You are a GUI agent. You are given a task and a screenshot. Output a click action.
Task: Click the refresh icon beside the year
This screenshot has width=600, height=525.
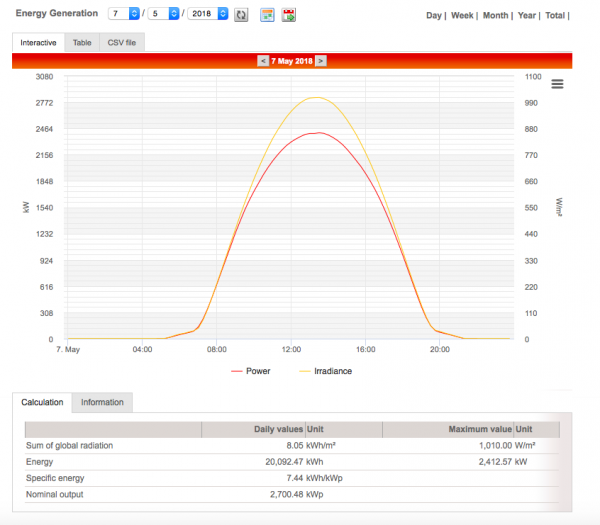click(241, 15)
